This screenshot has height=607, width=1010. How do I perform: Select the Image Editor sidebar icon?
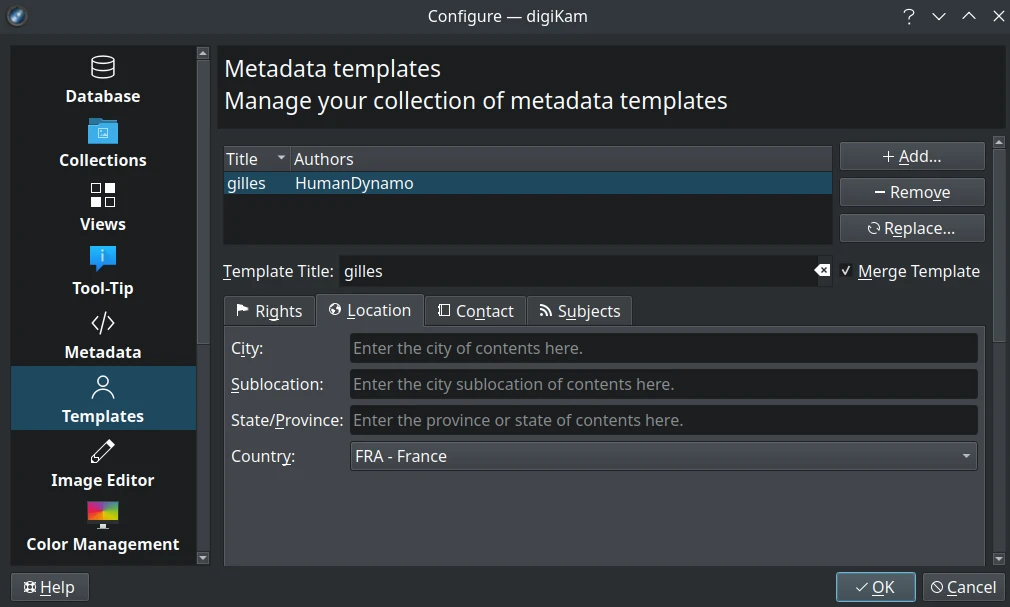click(102, 460)
